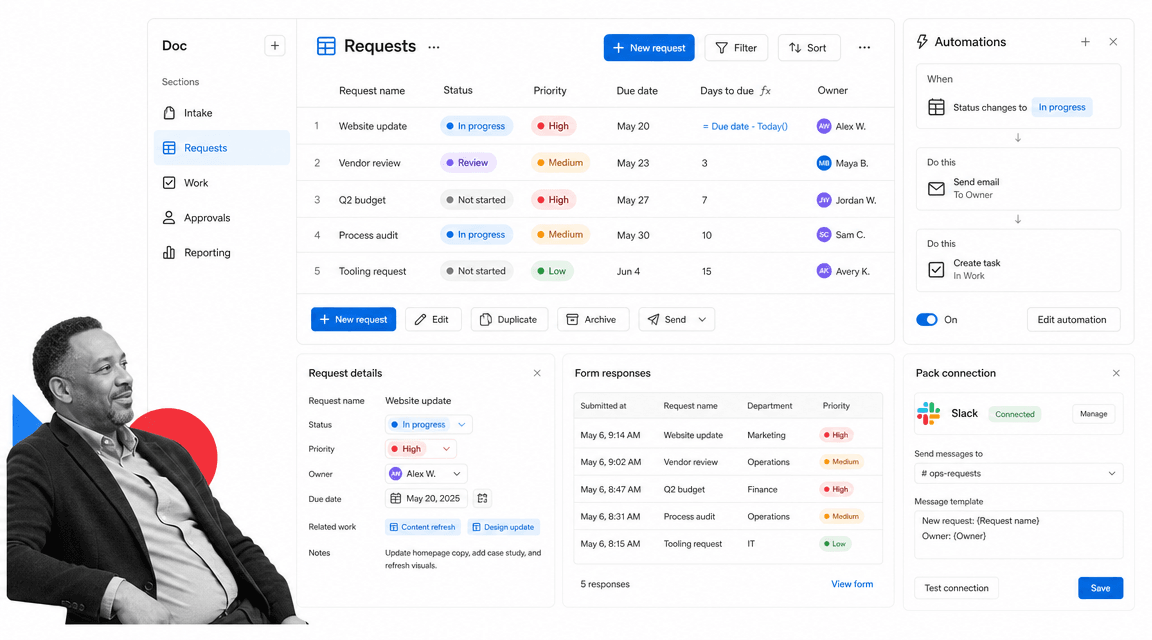Image resolution: width=1152 pixels, height=640 pixels.
Task: Click the Priority column header in Requests table
Action: [x=550, y=90]
